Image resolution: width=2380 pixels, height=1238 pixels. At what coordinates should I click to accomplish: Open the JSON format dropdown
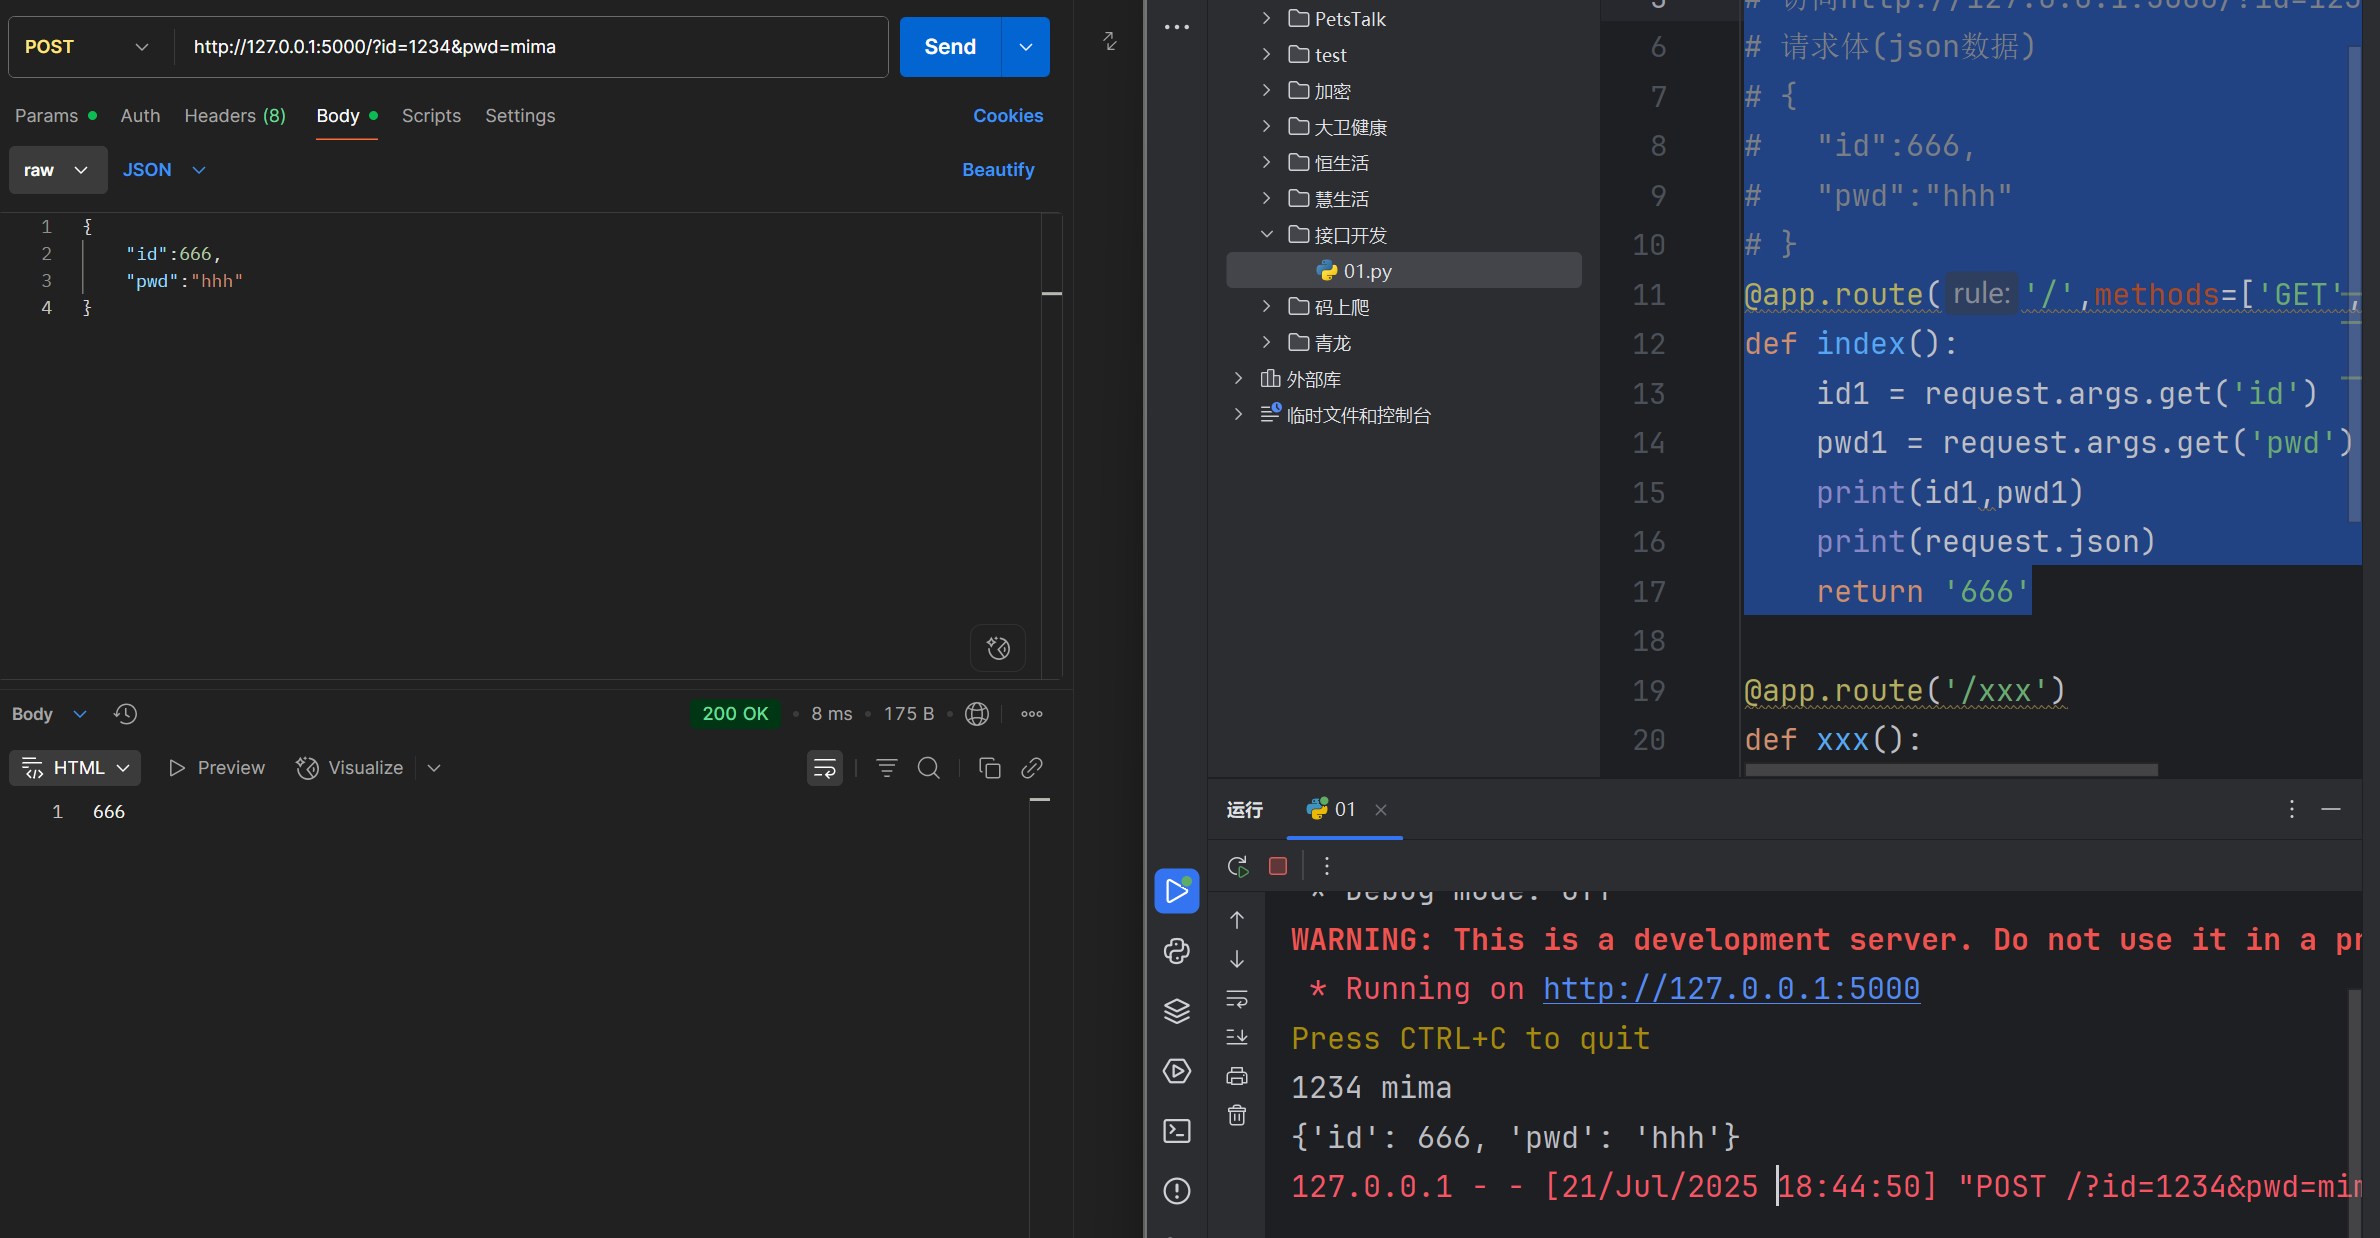(x=164, y=170)
